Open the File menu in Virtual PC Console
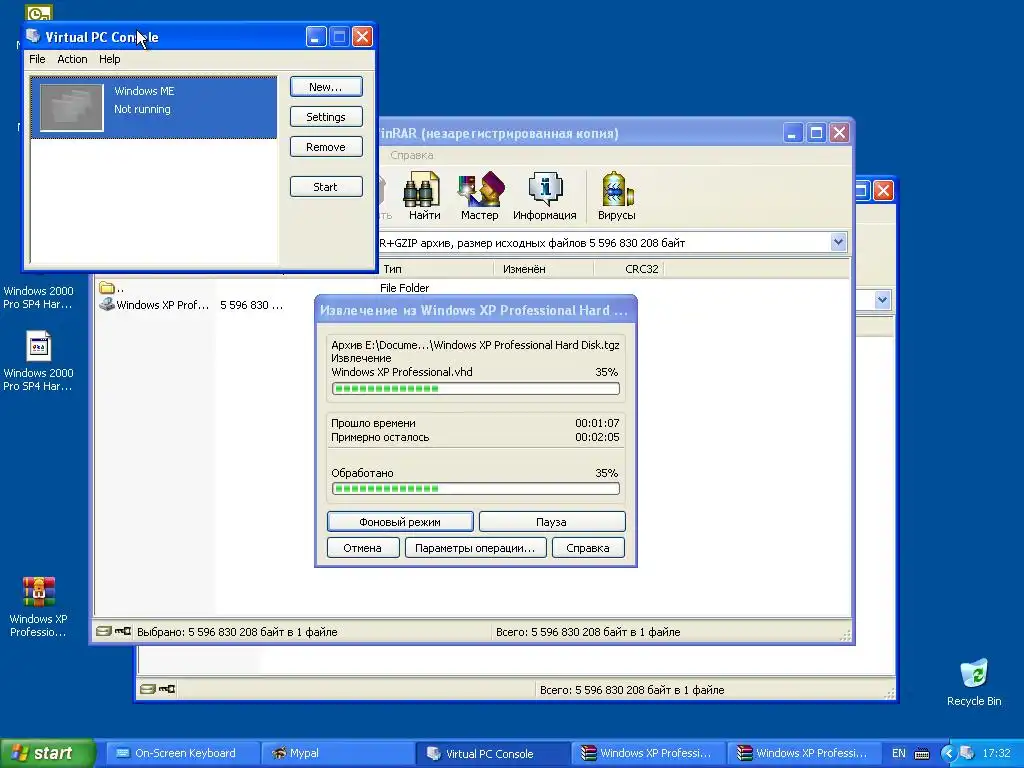 (x=37, y=59)
